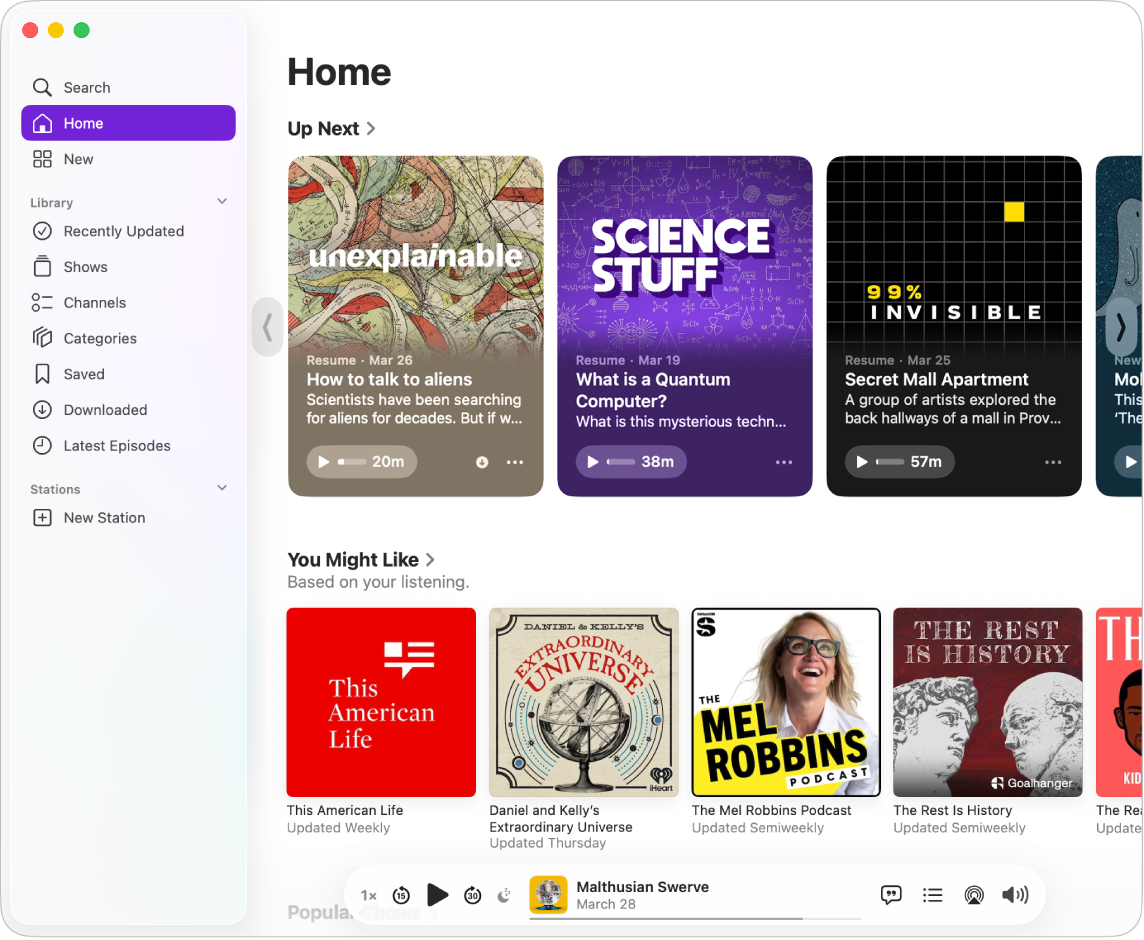Image resolution: width=1144 pixels, height=940 pixels.
Task: Create a New Station
Action: coord(102,517)
